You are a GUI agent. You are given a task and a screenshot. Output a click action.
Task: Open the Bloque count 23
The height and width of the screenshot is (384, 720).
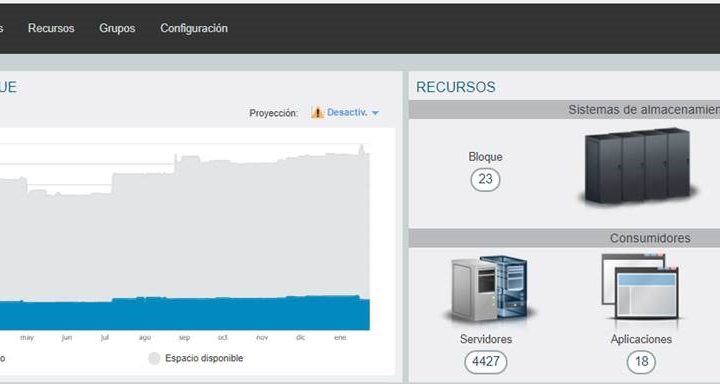pyautogui.click(x=485, y=179)
